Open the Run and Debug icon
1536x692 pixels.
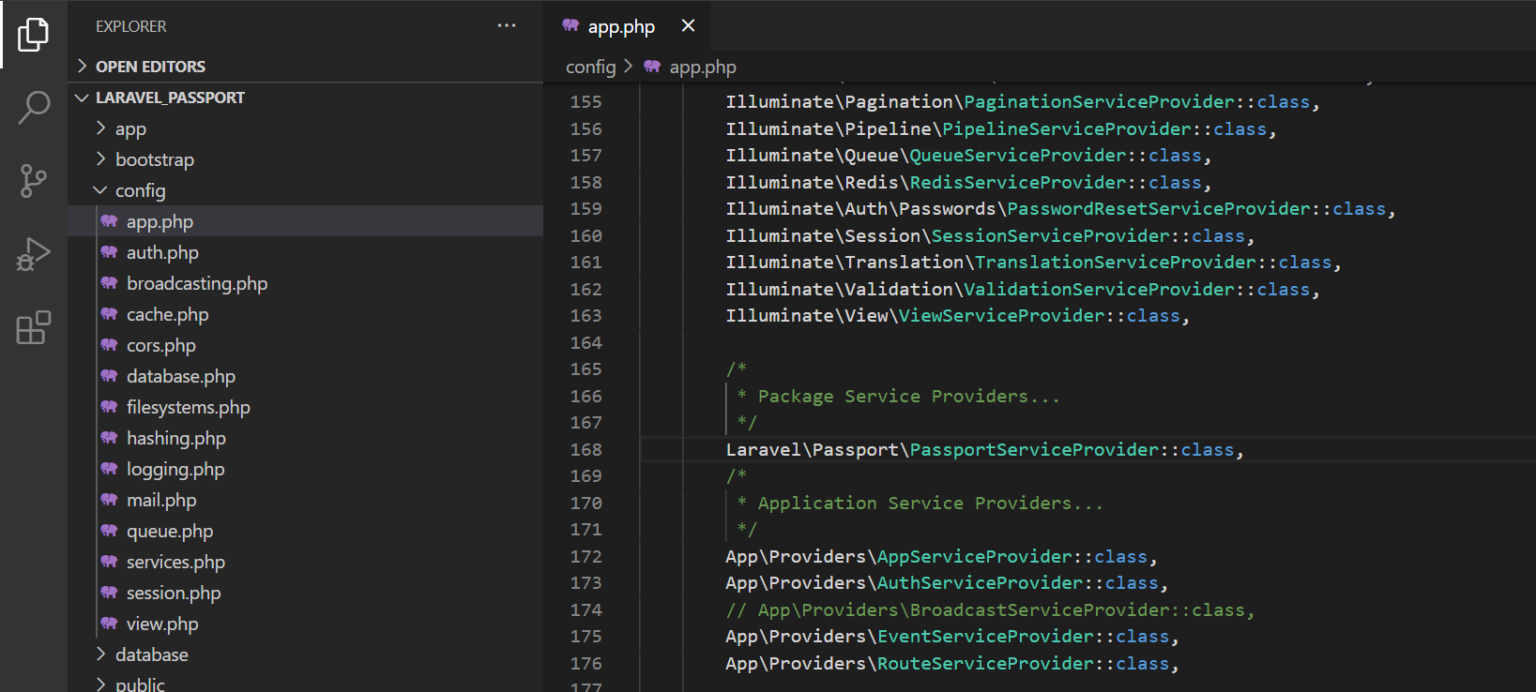33,254
